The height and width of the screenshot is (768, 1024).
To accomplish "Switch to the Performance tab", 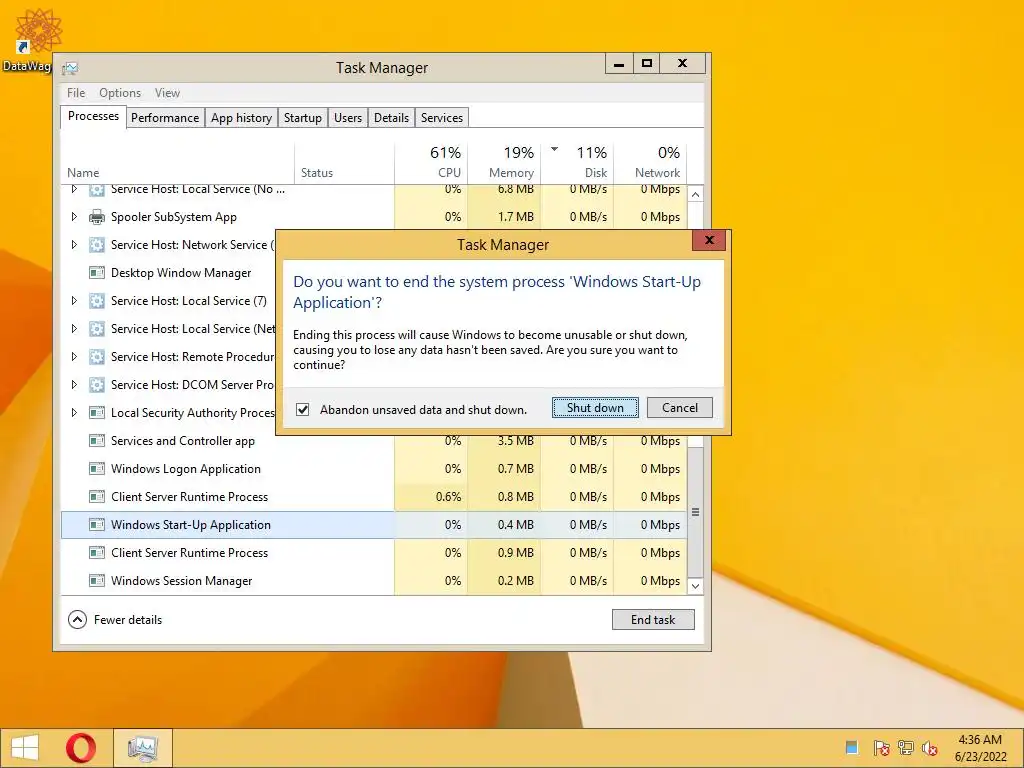I will pyautogui.click(x=165, y=118).
